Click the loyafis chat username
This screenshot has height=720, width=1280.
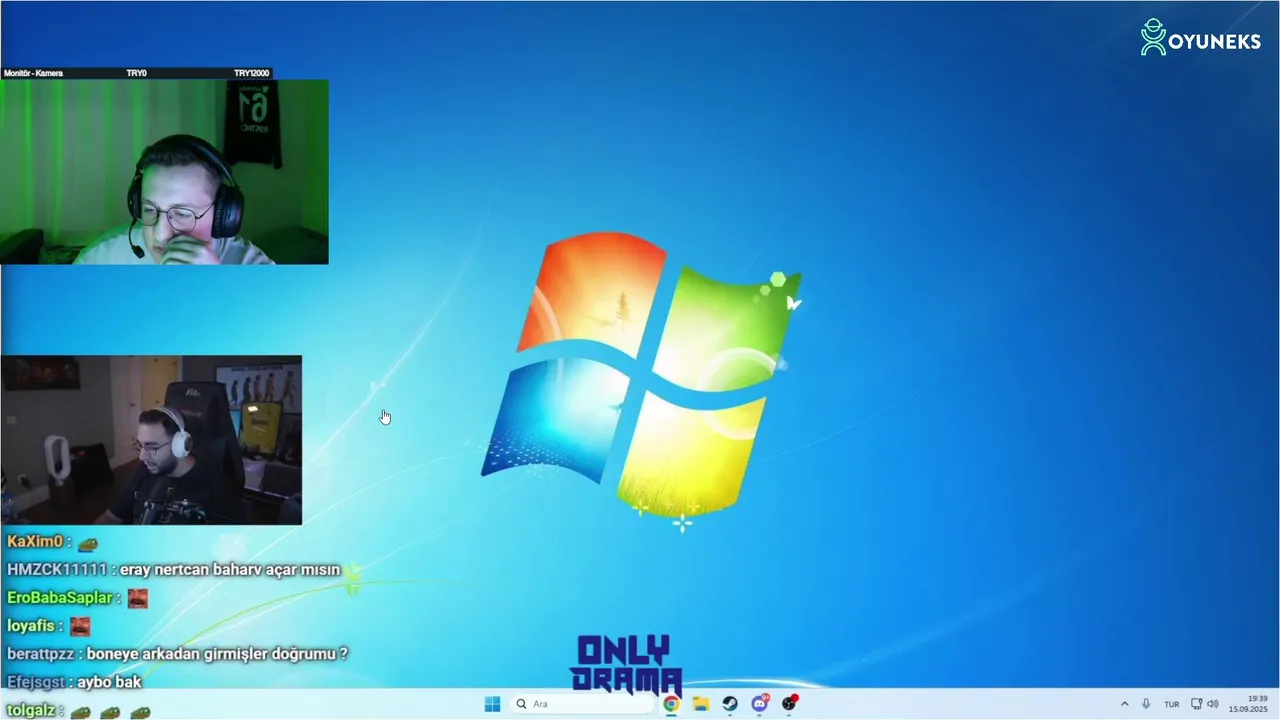(x=31, y=626)
